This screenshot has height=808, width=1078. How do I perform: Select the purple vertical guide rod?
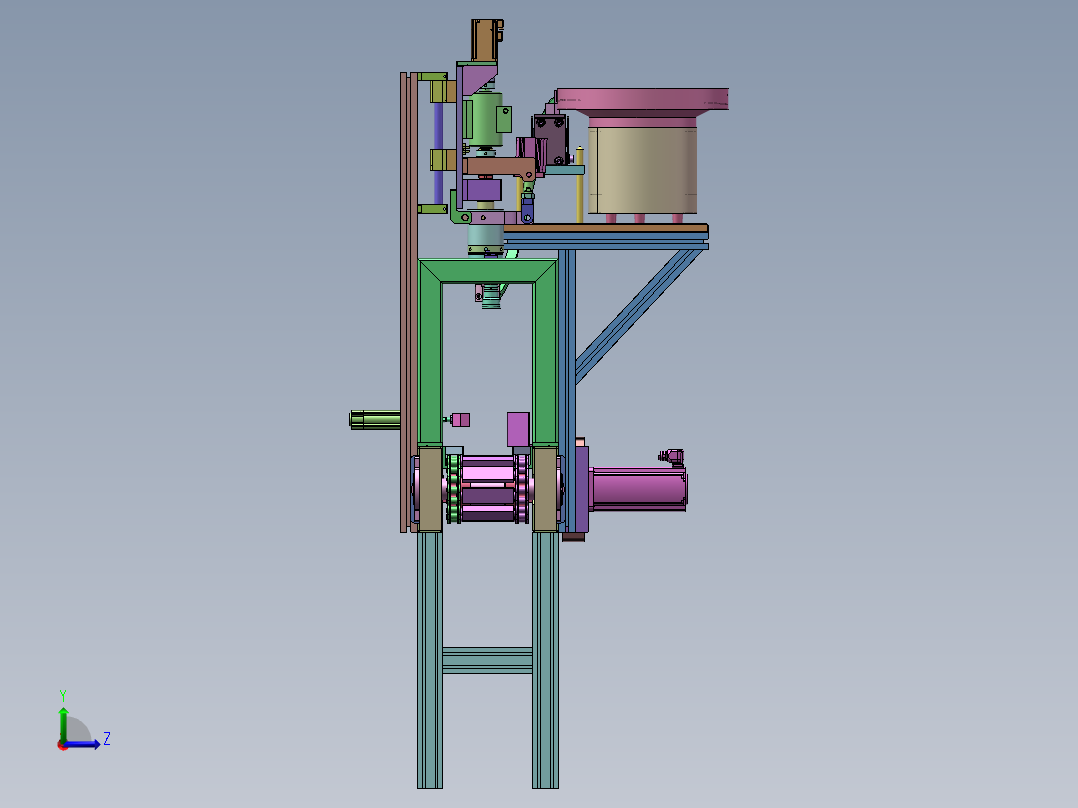(x=438, y=153)
